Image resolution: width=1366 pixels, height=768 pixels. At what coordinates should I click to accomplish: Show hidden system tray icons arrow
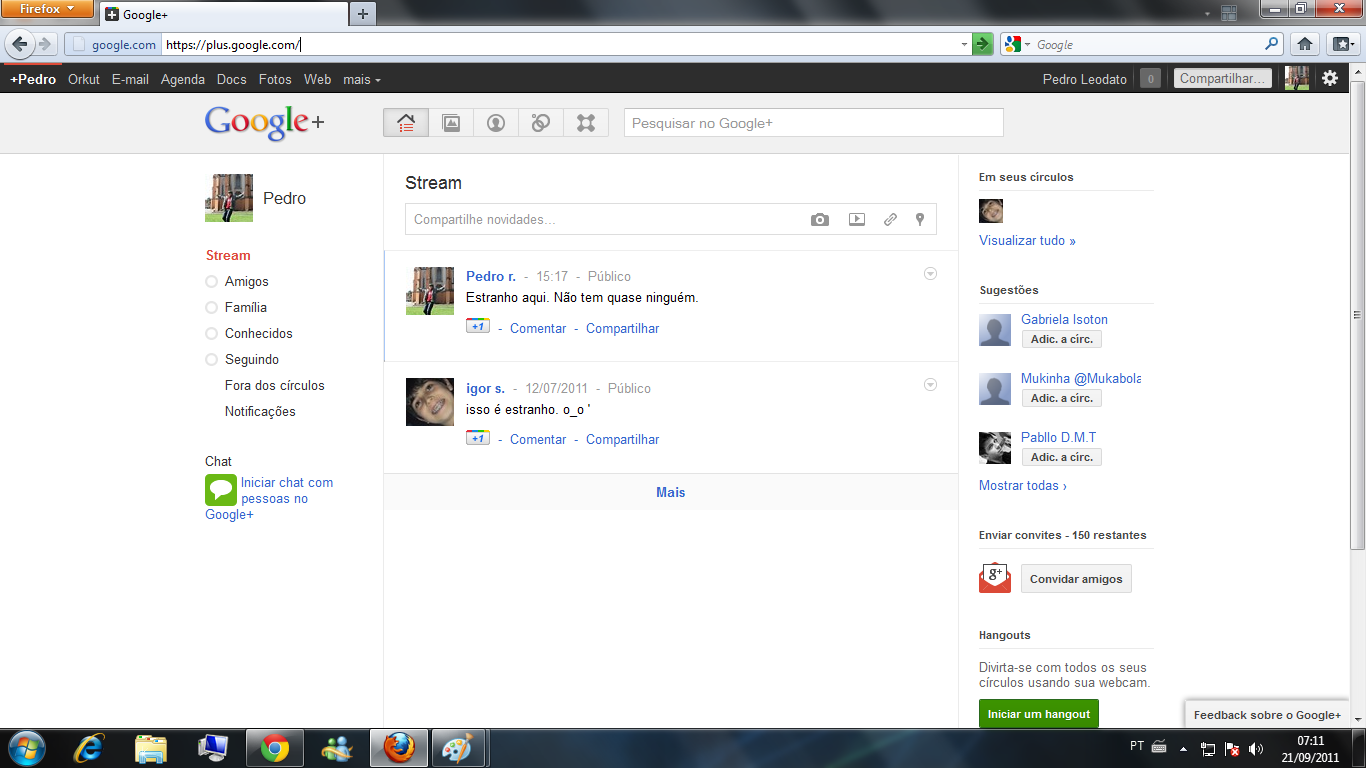[x=1184, y=748]
